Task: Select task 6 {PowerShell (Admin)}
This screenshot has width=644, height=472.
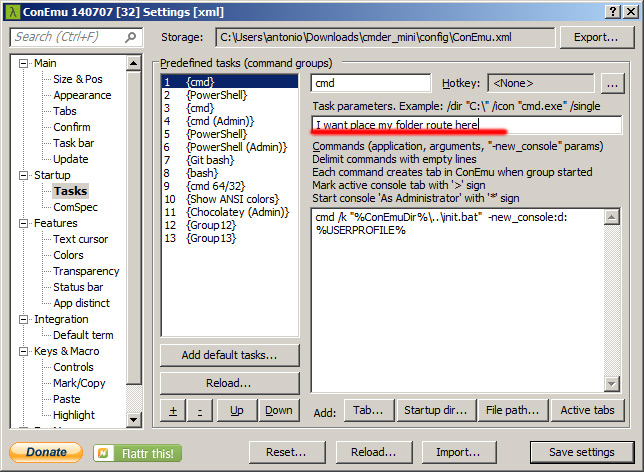Action: [x=230, y=147]
